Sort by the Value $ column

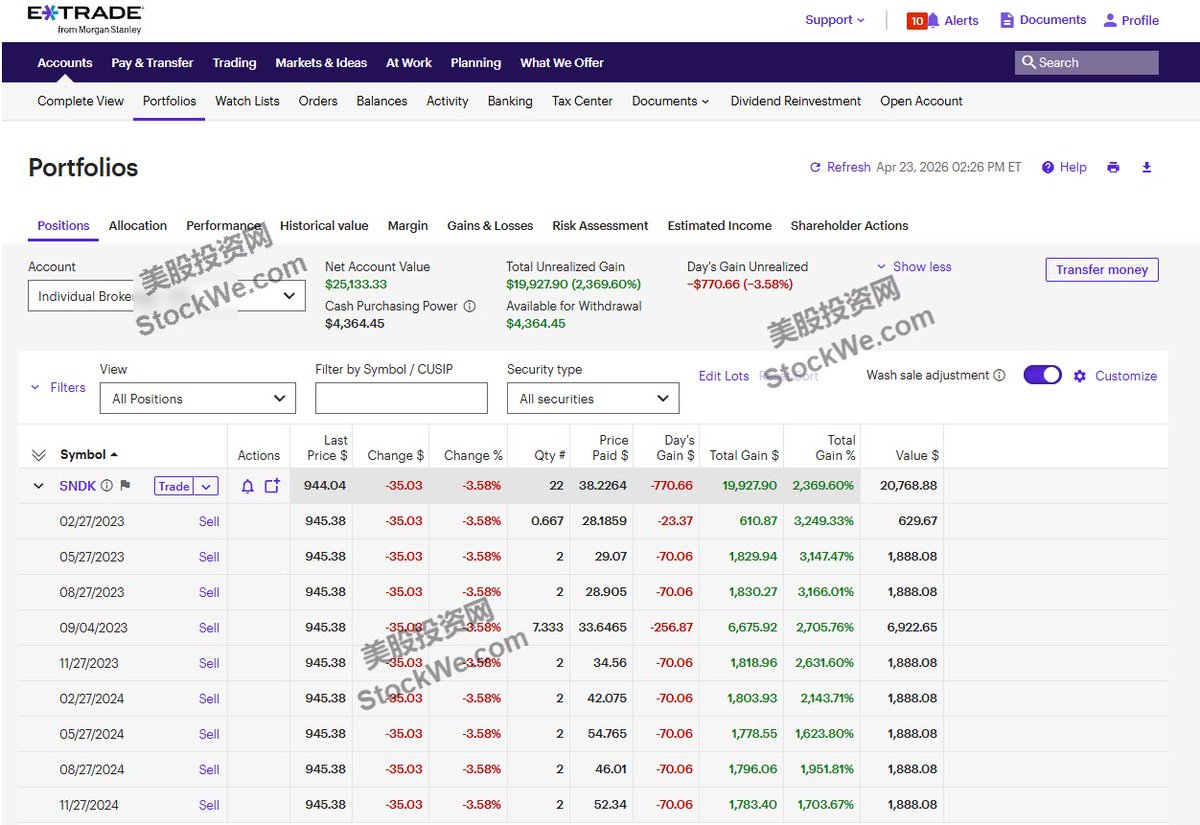(917, 455)
